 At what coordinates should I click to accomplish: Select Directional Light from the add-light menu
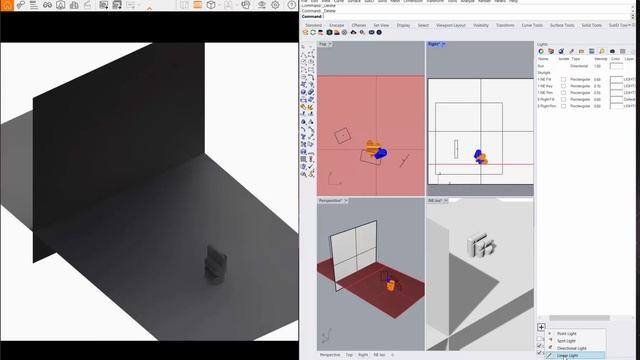coord(576,348)
